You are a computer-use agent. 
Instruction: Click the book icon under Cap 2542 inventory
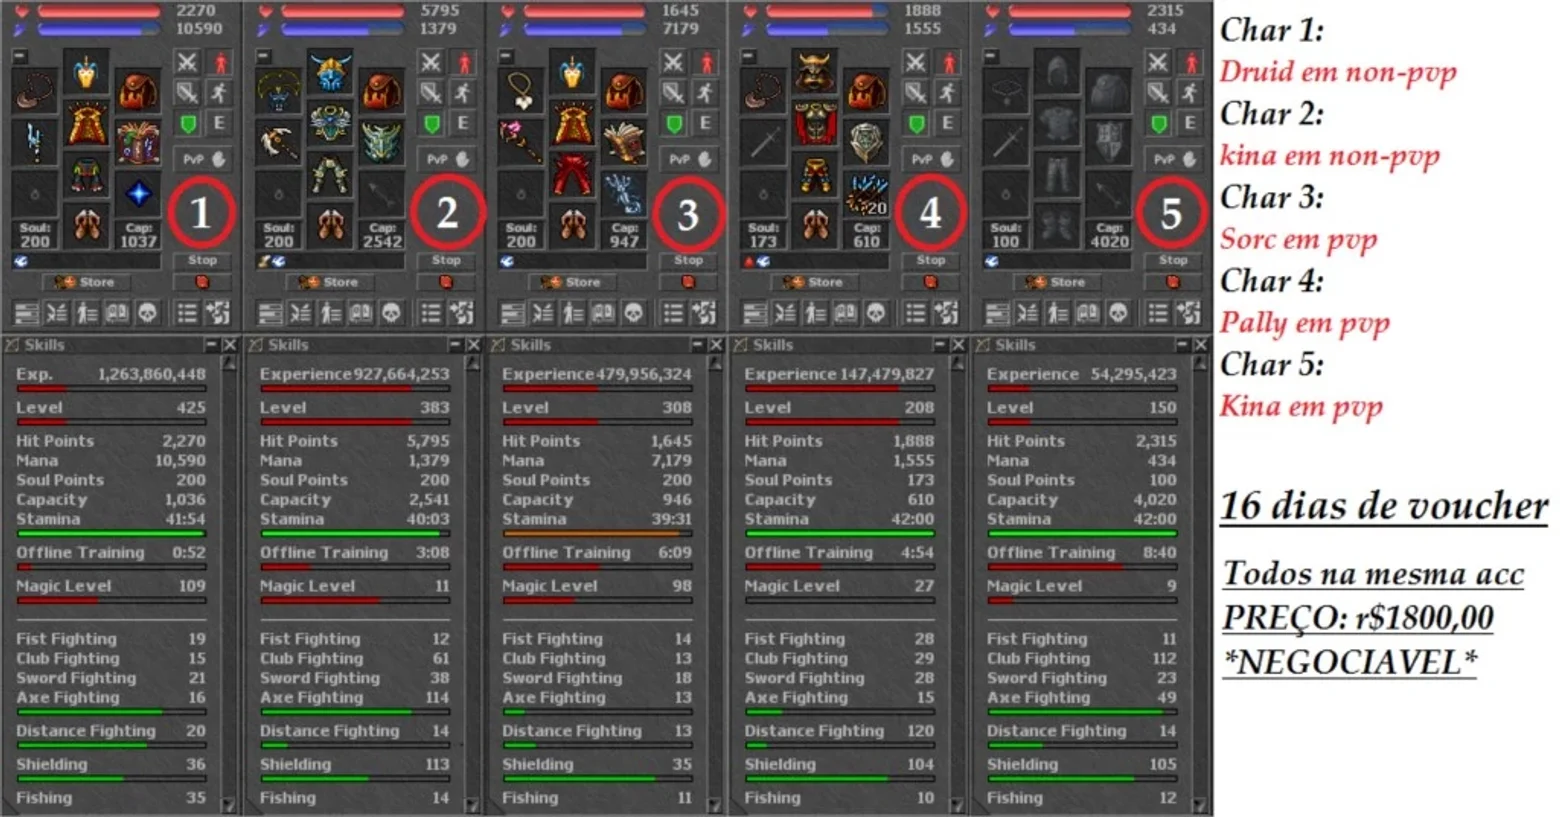tap(361, 313)
